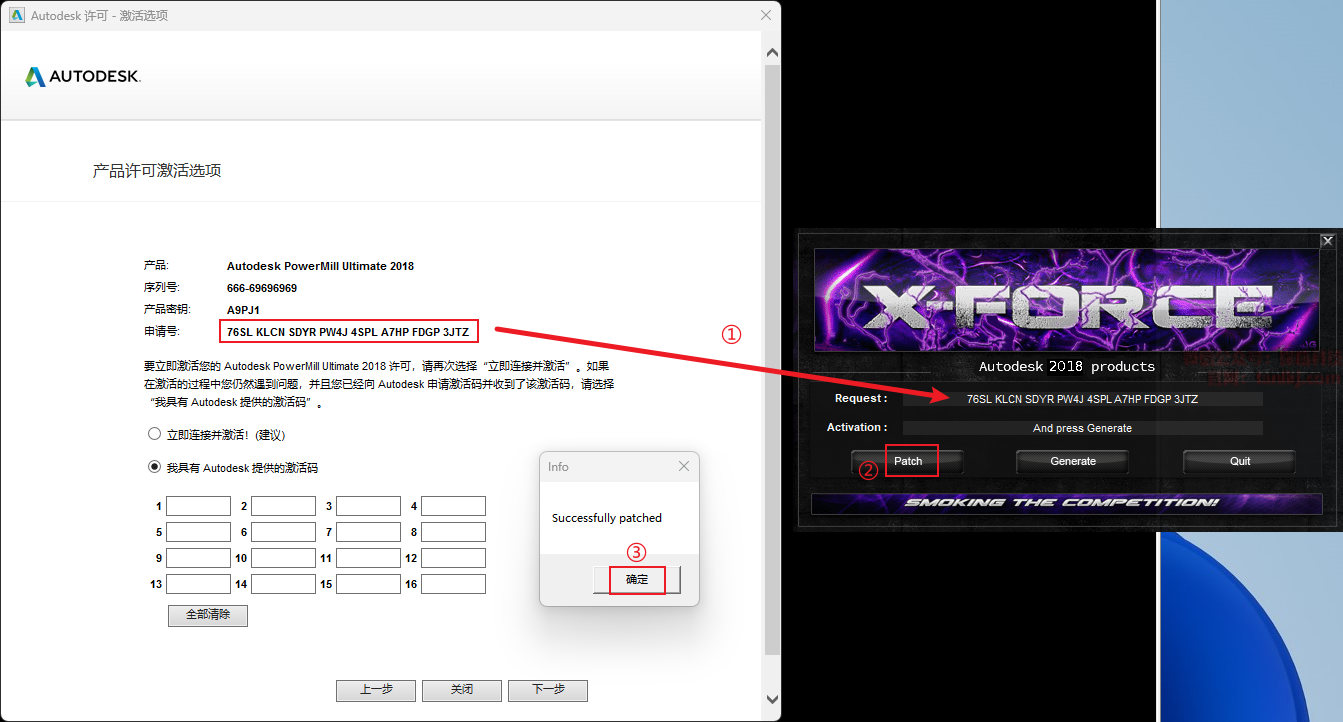Click activation code box number 12
This screenshot has height=722, width=1343.
(453, 558)
